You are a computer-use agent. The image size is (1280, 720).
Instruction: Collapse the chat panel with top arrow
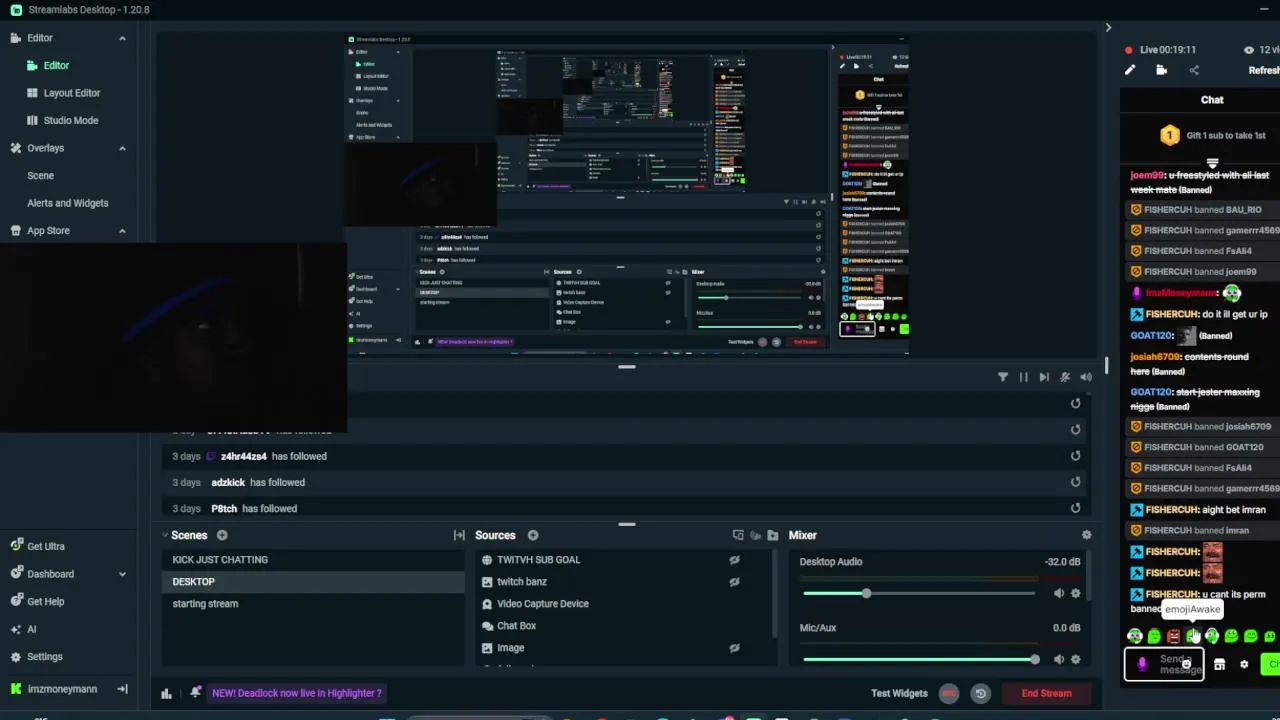point(1108,27)
